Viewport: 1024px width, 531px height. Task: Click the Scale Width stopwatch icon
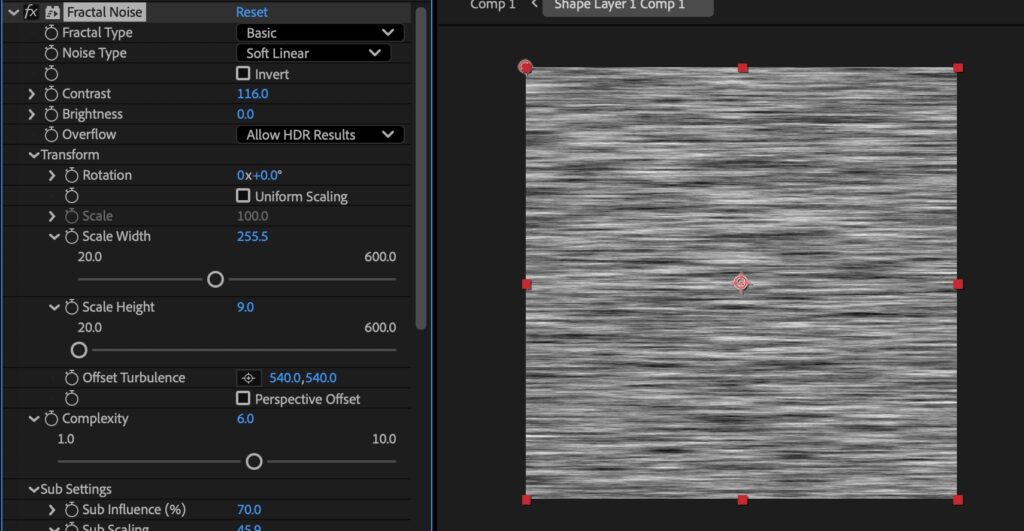(72, 237)
